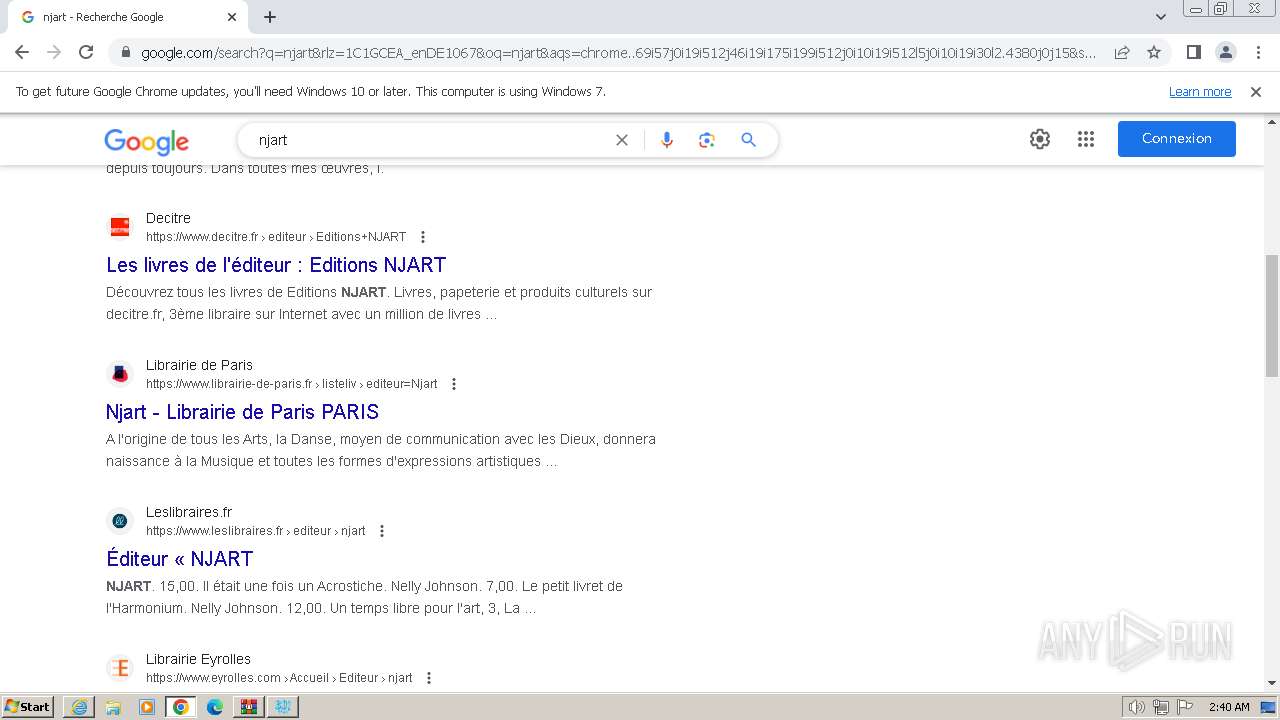Go to the Google homepage logo
This screenshot has height=720, width=1280.
pos(146,141)
